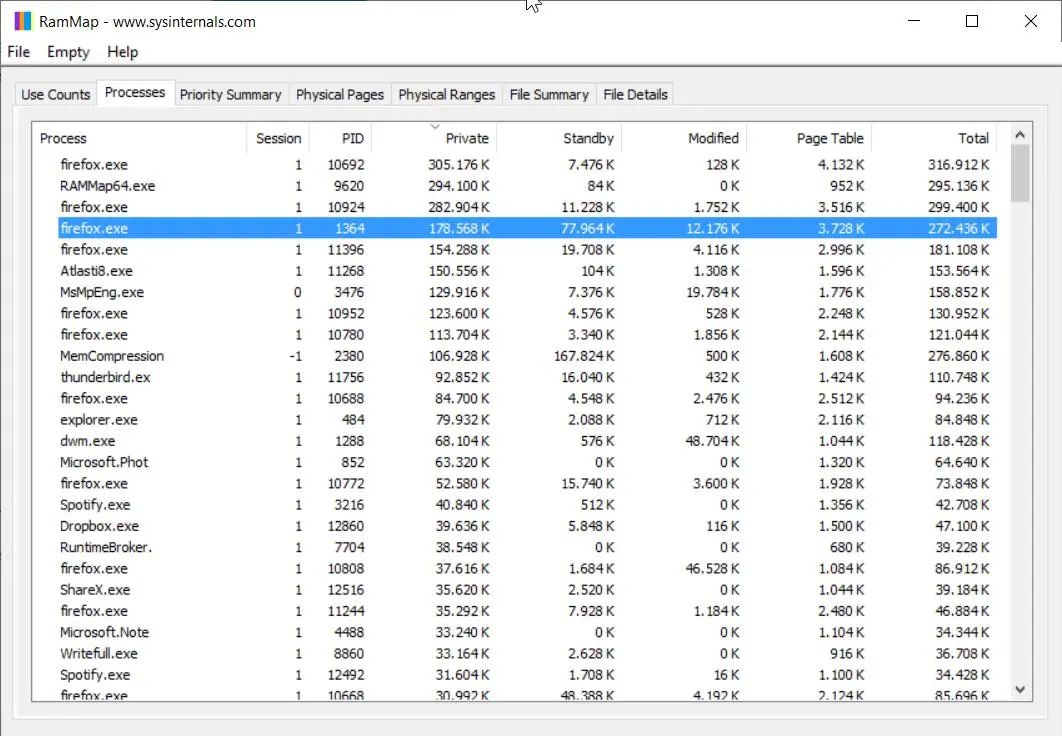Select firefox.exe row with PID 10952
Viewport: 1062px width, 736px height.
click(x=527, y=313)
